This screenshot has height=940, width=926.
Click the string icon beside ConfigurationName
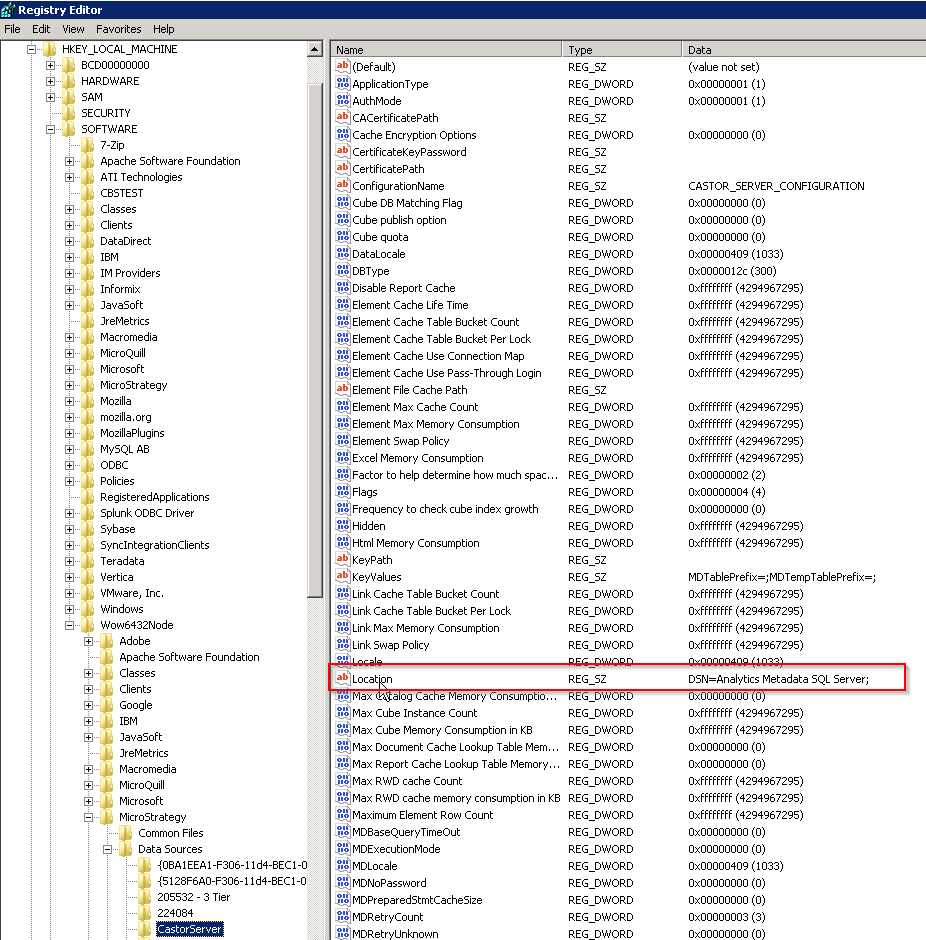pos(342,186)
